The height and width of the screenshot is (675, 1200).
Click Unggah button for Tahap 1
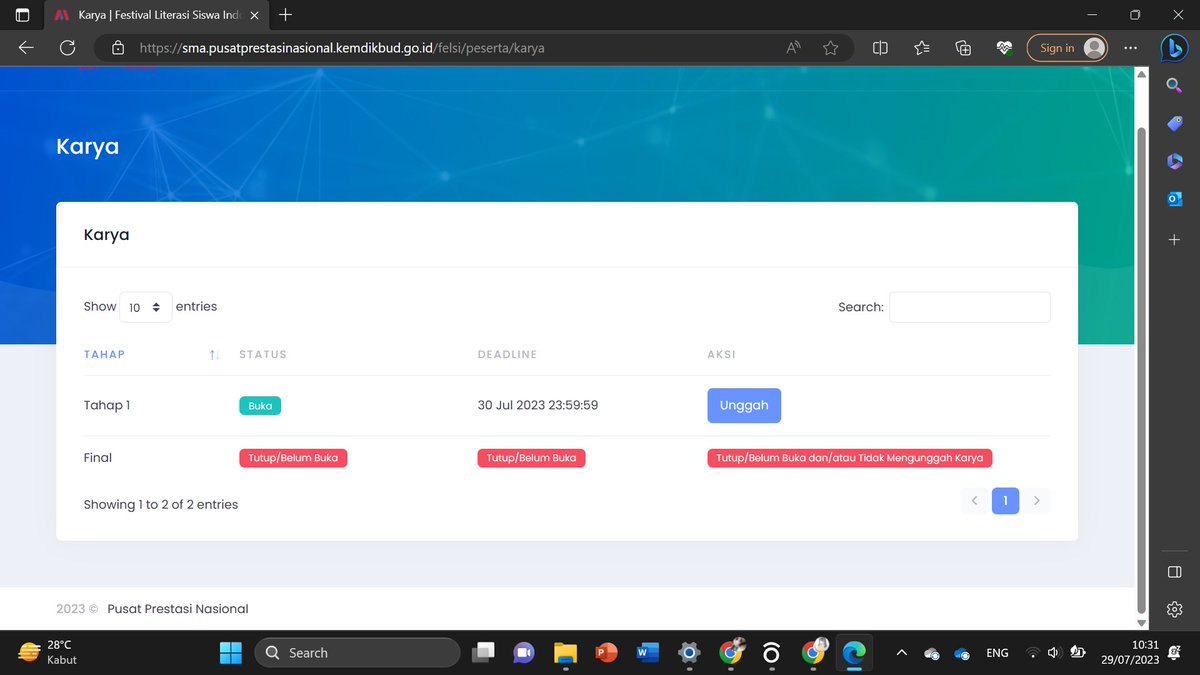[744, 405]
